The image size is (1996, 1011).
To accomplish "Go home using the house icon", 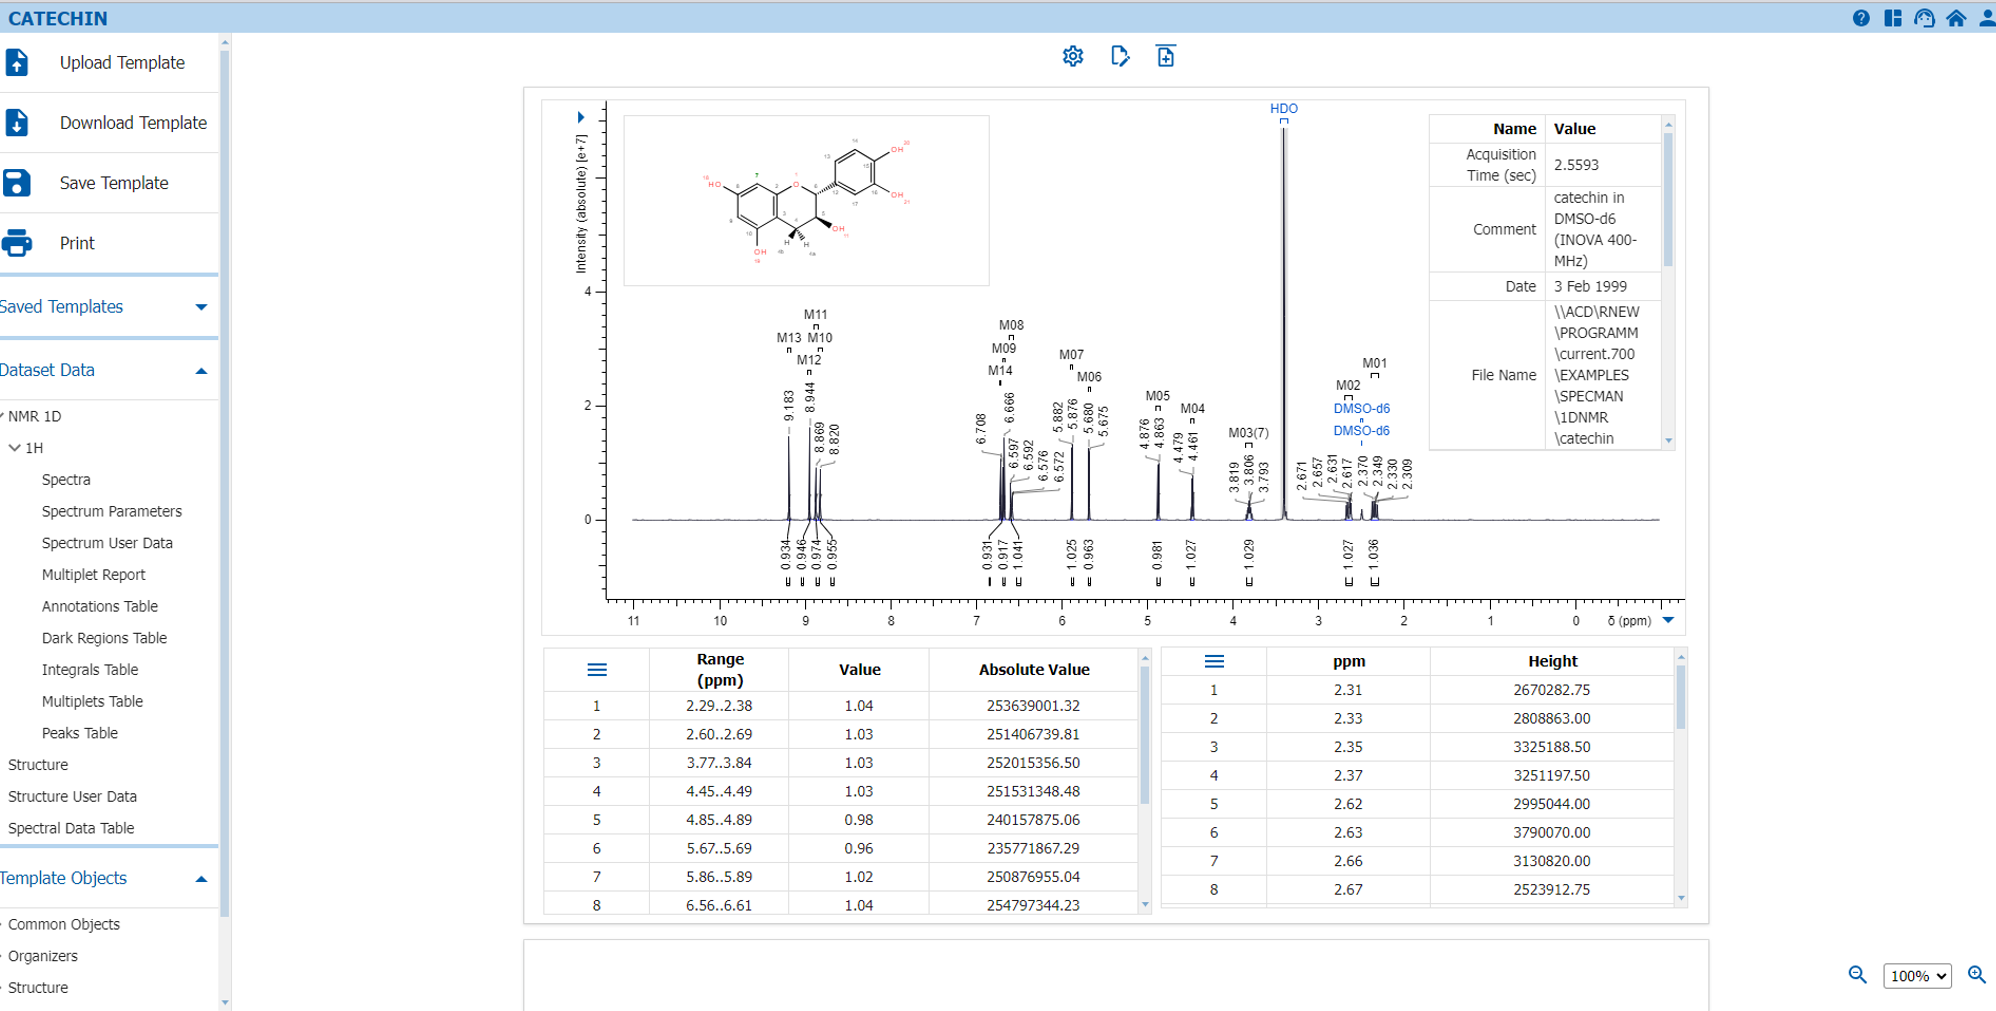I will click(1956, 18).
